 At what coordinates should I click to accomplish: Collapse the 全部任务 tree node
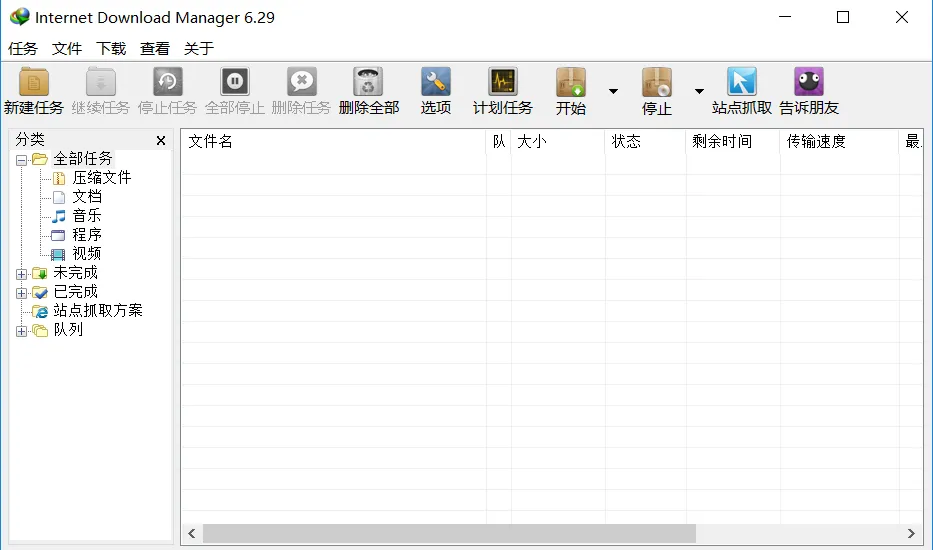click(21, 160)
